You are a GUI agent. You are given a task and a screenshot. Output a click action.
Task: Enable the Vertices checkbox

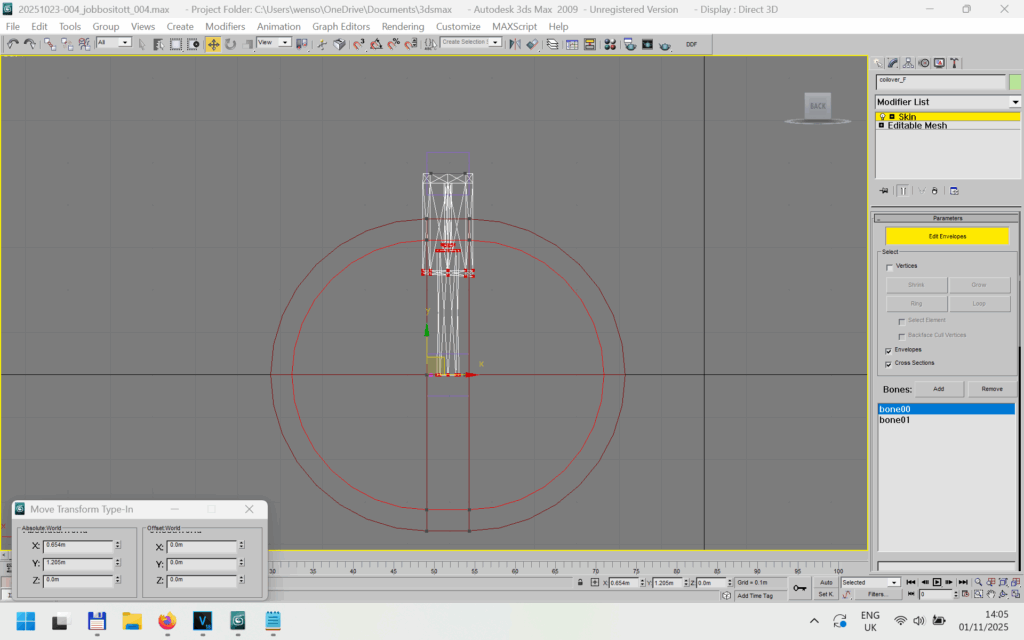tap(890, 267)
